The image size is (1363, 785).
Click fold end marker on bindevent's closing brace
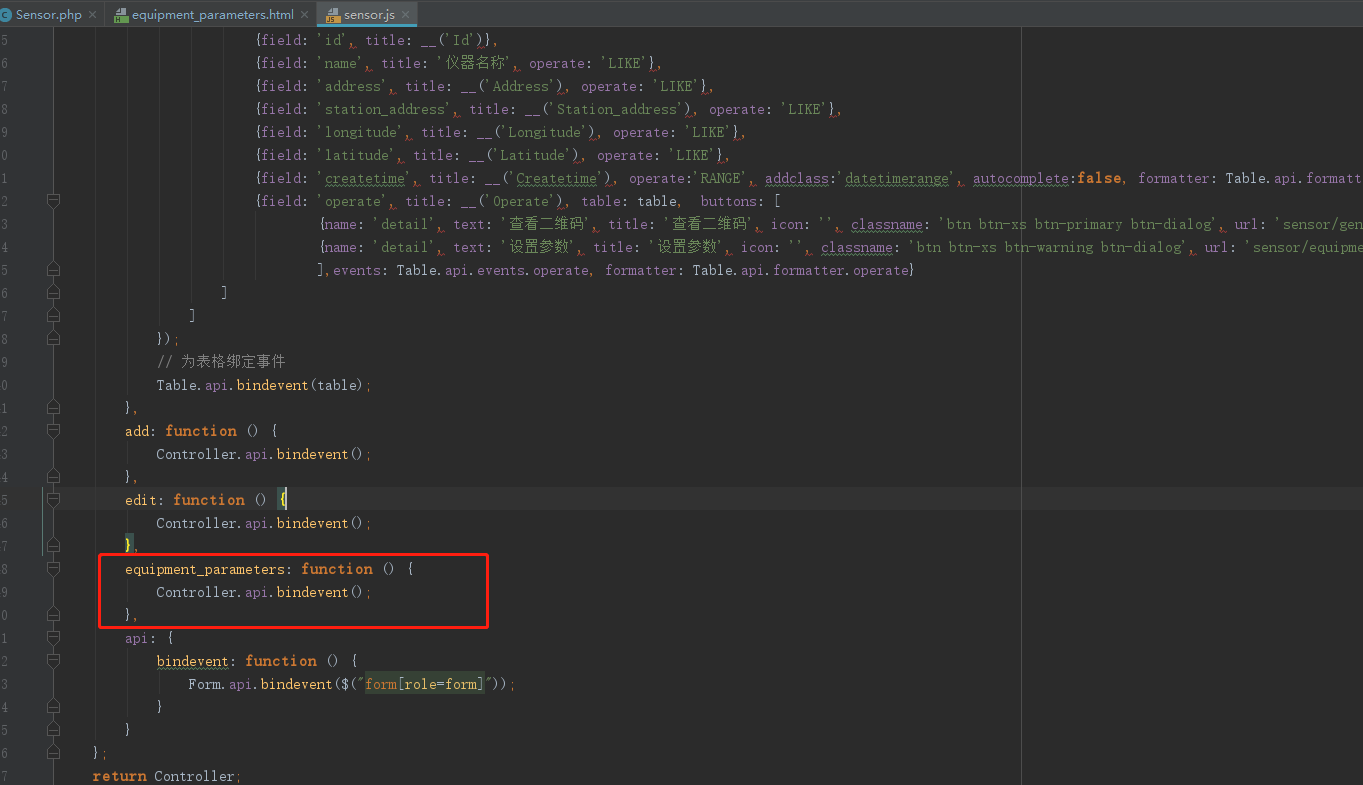click(x=53, y=707)
